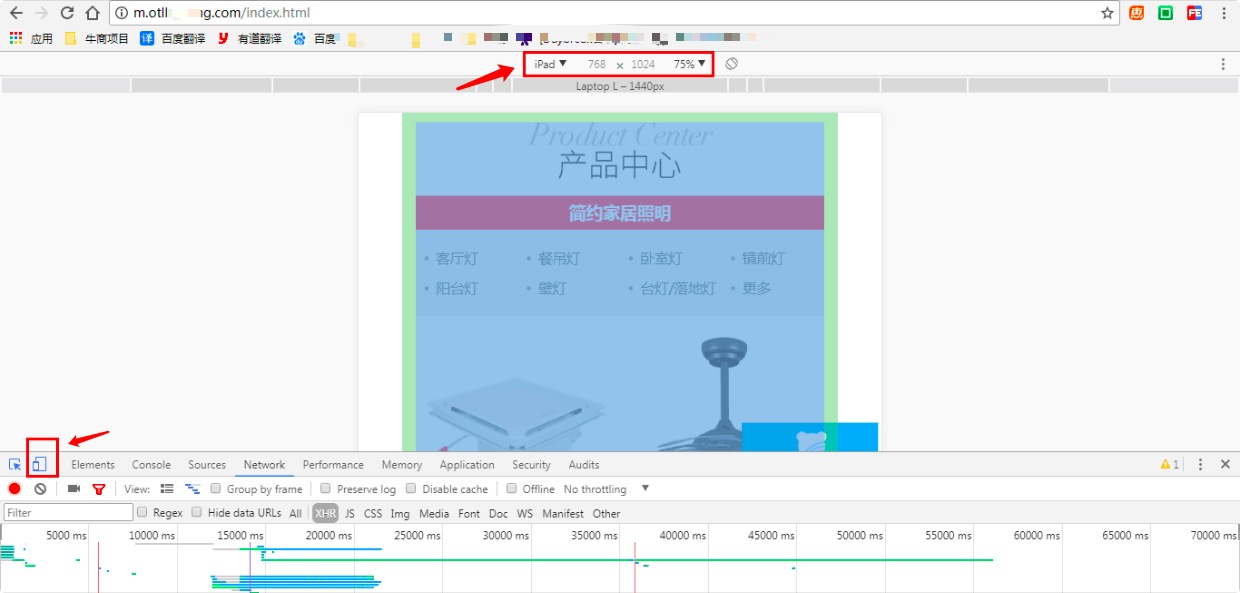Image resolution: width=1240 pixels, height=593 pixels.
Task: Reload the page with the refresh icon
Action: point(67,13)
